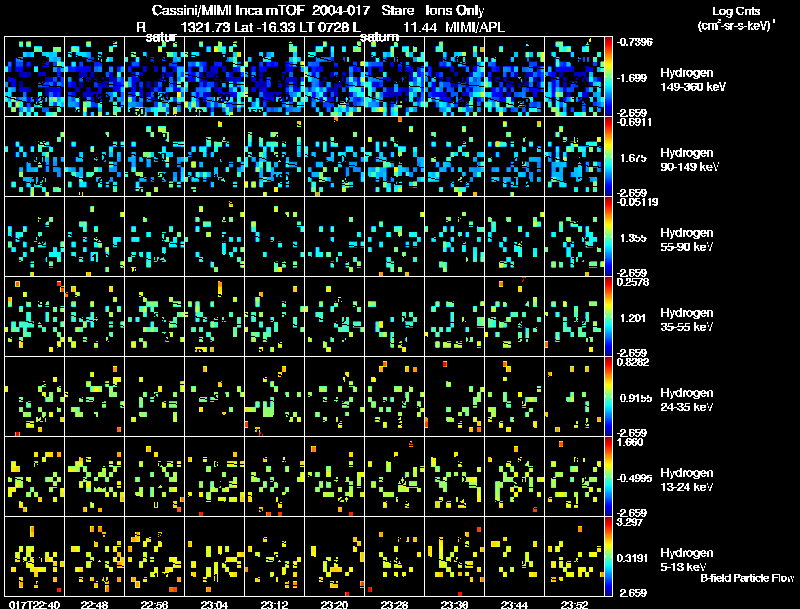Select the 'Hydrogen 24-35 keV' row label
Viewport: 800px width, 609px height.
point(687,400)
